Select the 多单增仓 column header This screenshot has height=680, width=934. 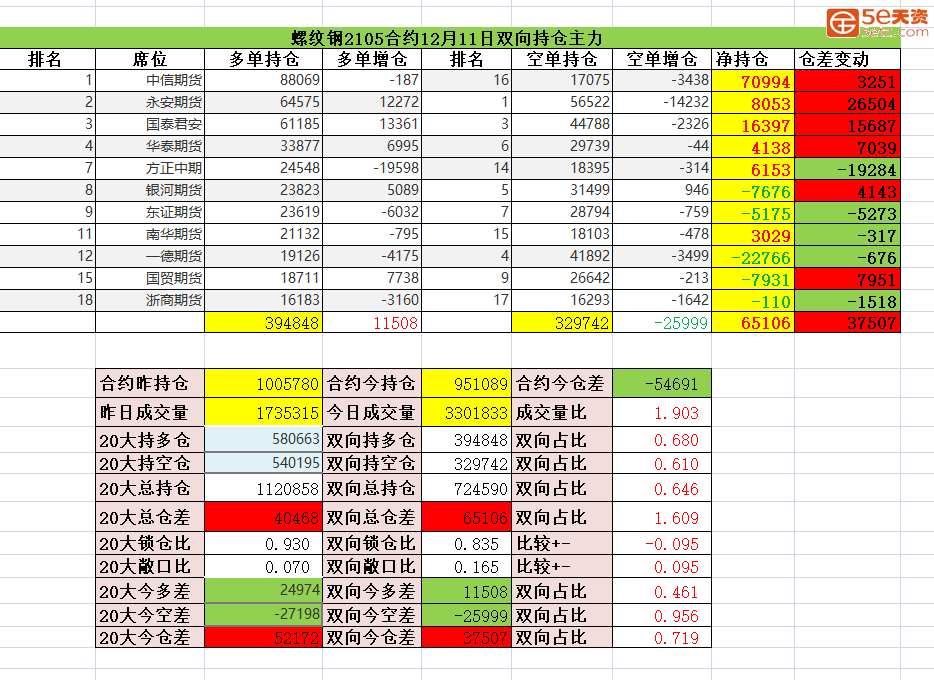(372, 59)
